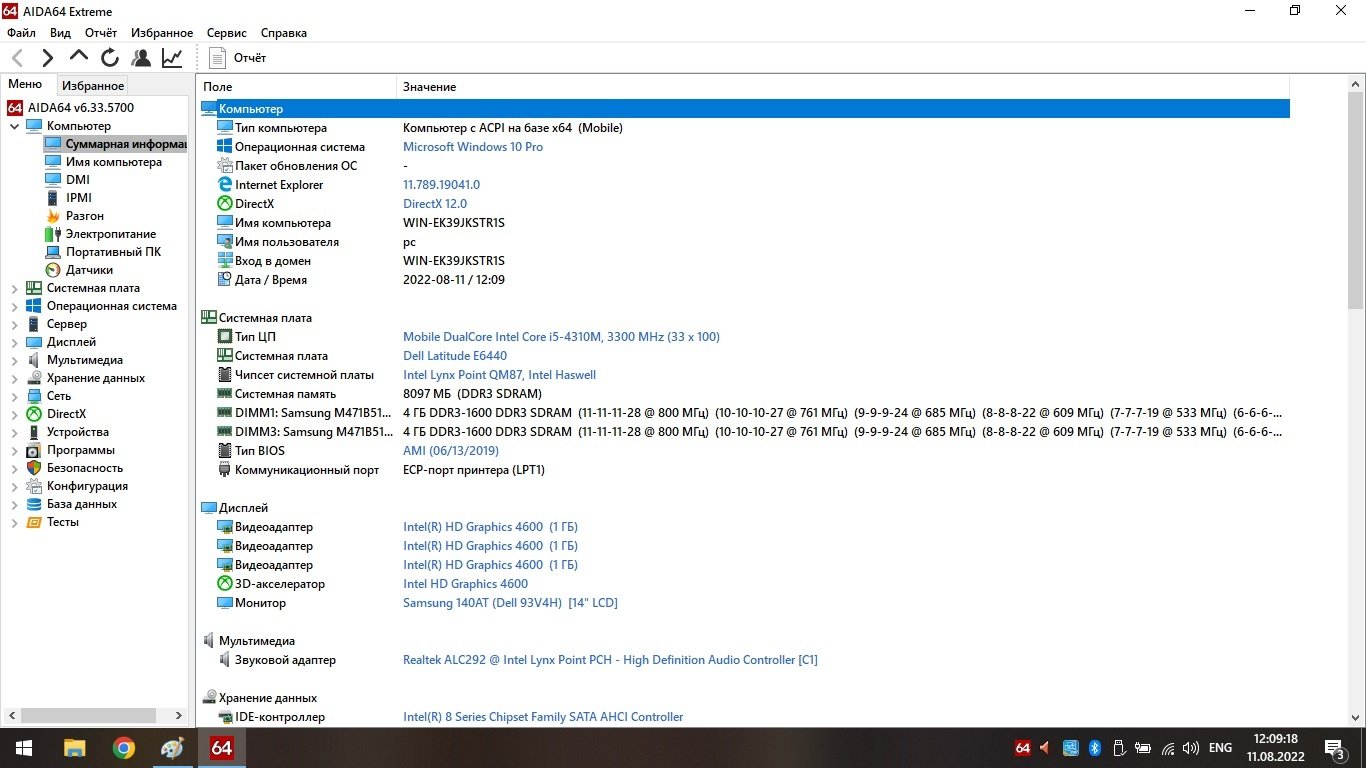Open the graph chart toolbar icon

[172, 58]
